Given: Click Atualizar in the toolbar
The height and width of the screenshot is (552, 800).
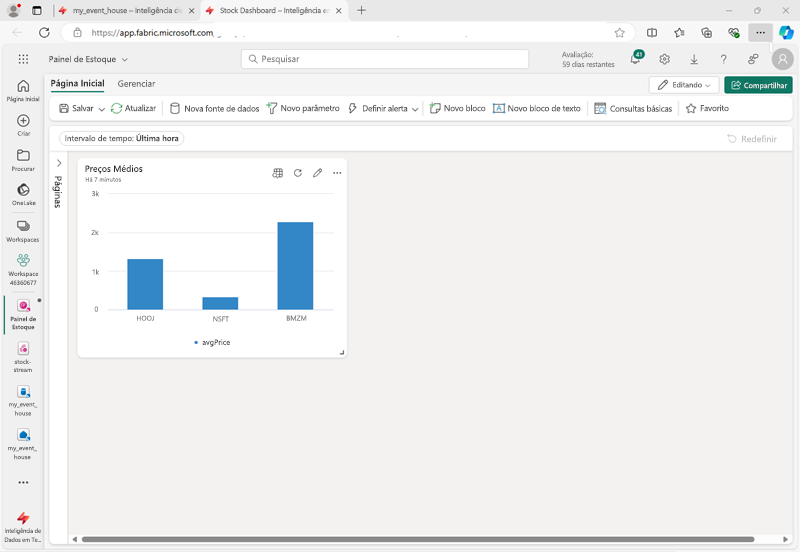Looking at the screenshot, I should (134, 109).
